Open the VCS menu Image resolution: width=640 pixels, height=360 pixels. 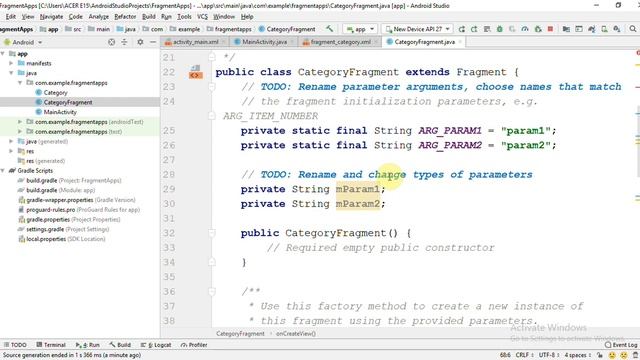(x=202, y=17)
